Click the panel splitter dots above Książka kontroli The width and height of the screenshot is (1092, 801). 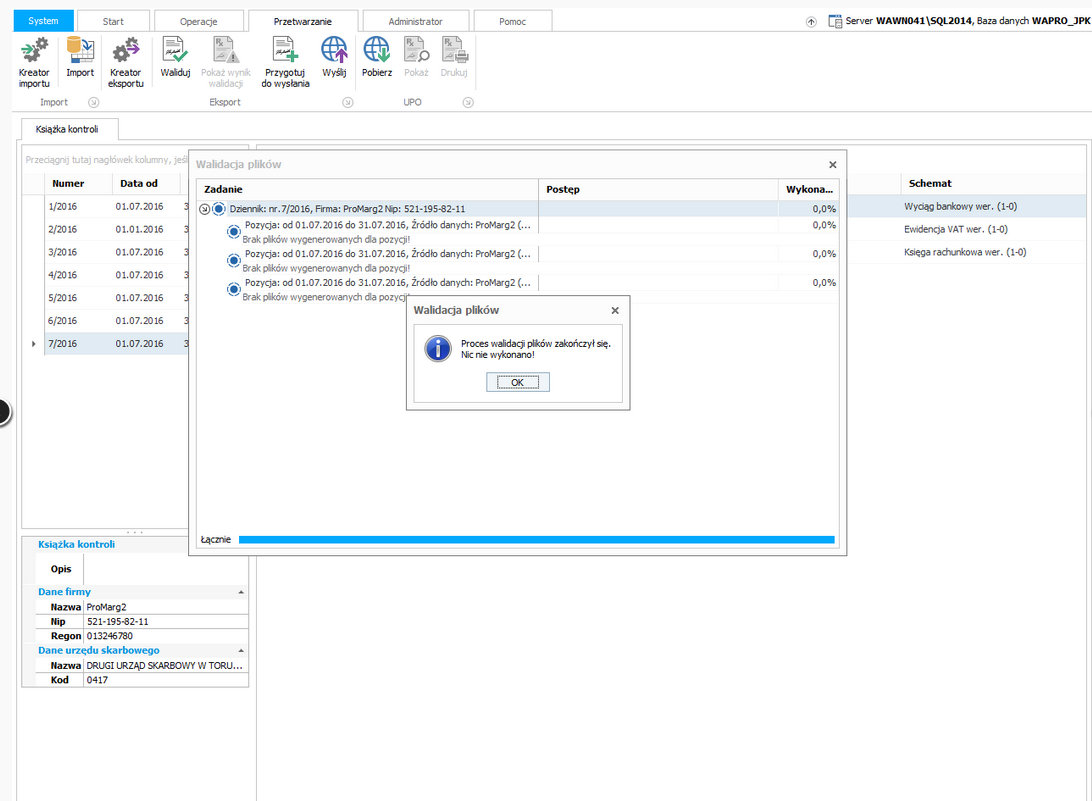[135, 532]
